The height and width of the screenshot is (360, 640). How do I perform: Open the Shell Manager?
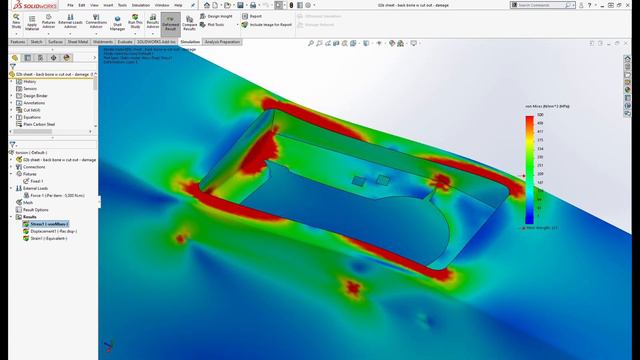click(x=117, y=23)
